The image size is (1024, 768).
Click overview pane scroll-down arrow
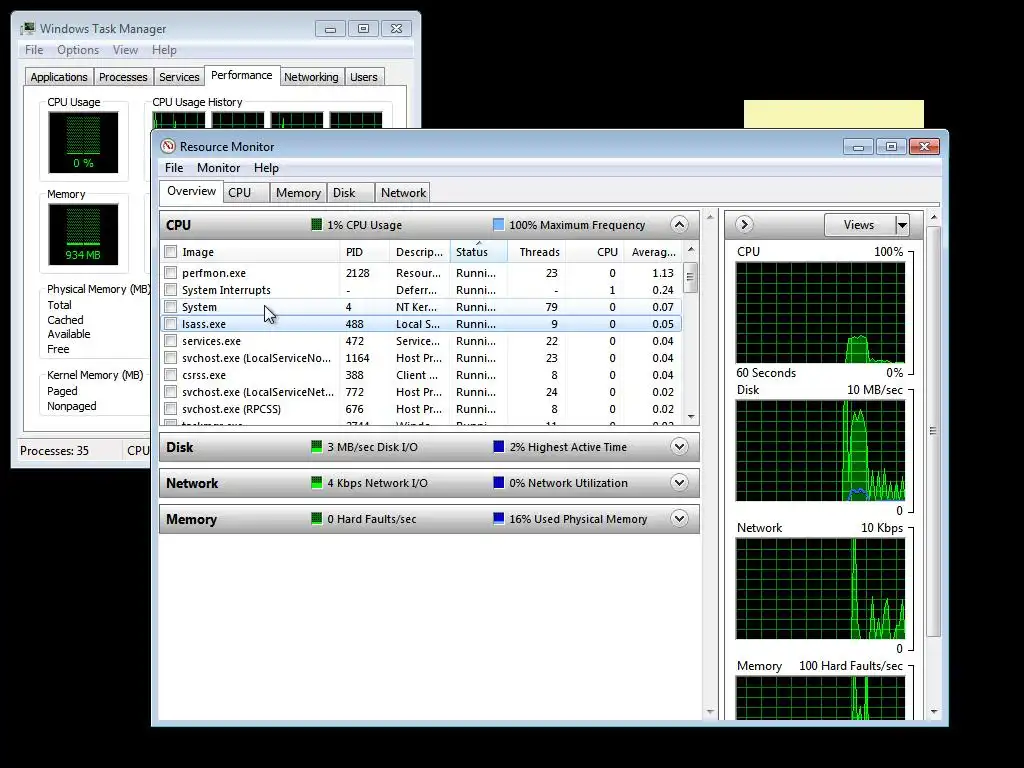pyautogui.click(x=711, y=712)
